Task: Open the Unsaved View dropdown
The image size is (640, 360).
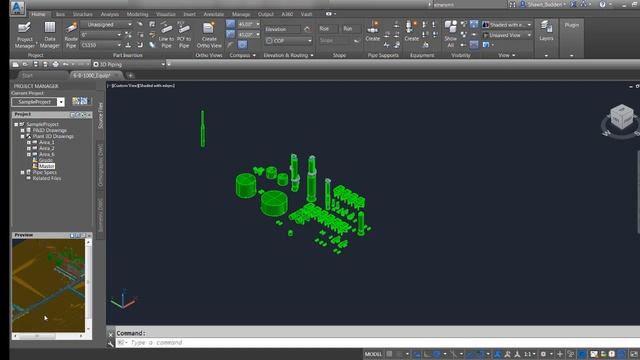Action: [507, 35]
